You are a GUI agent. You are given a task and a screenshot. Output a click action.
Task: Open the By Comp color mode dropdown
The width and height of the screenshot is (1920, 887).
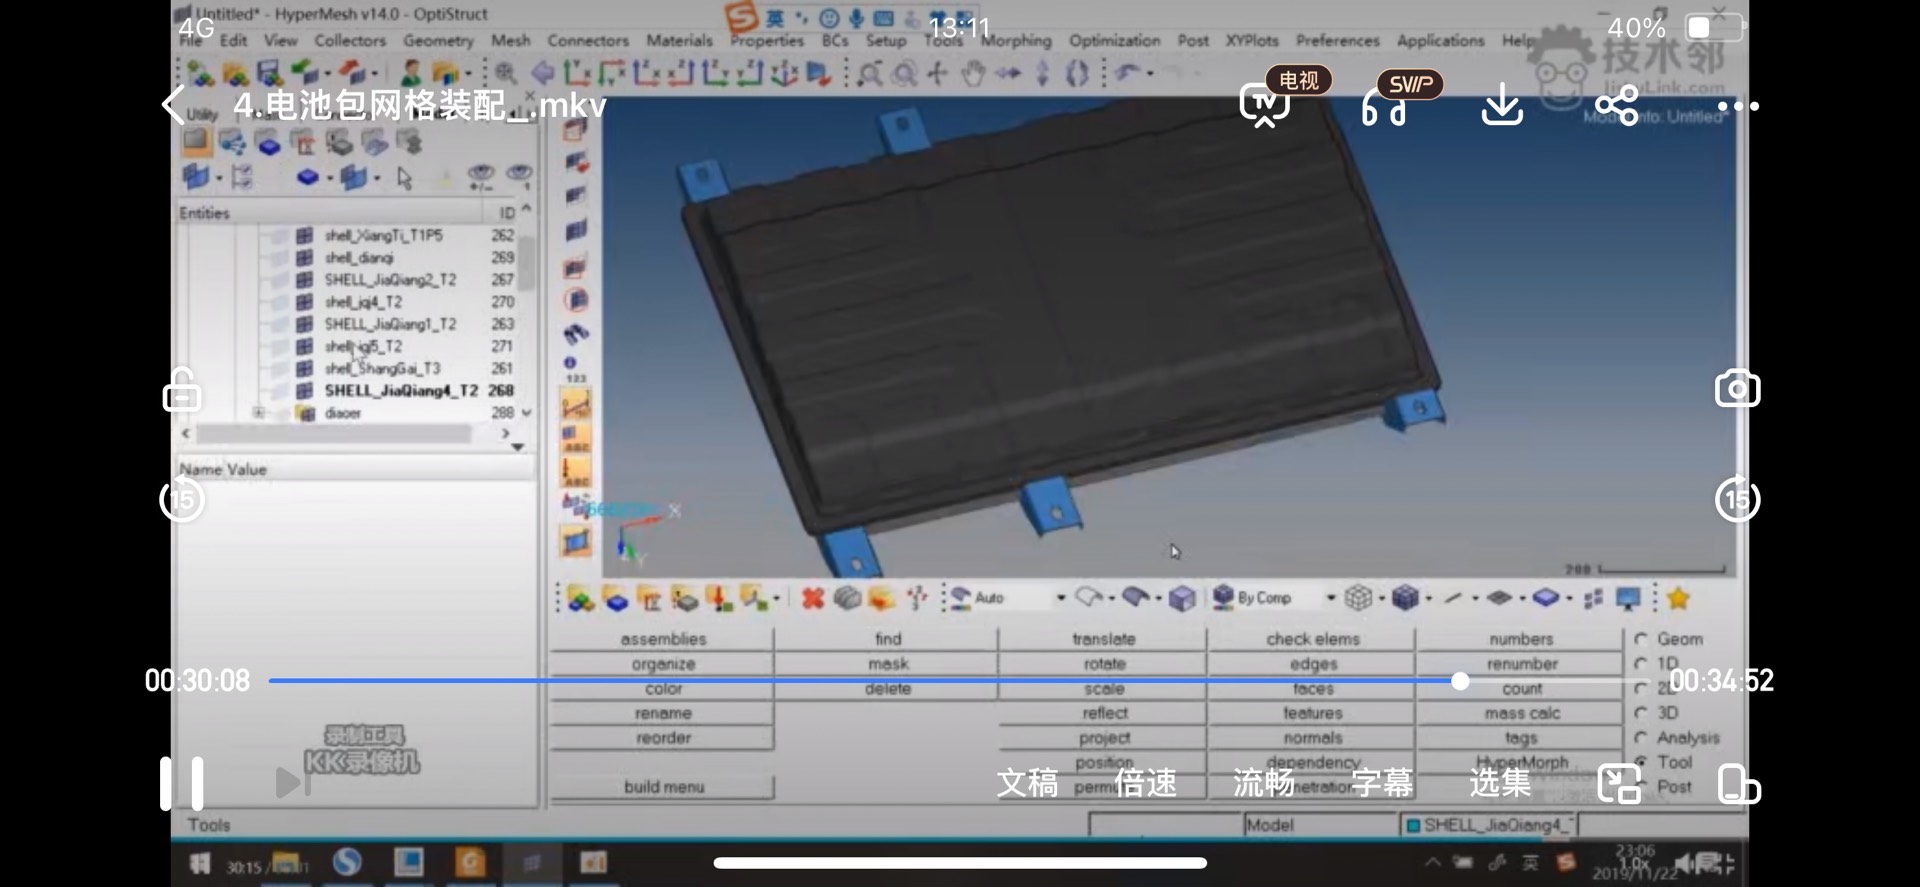click(1331, 598)
